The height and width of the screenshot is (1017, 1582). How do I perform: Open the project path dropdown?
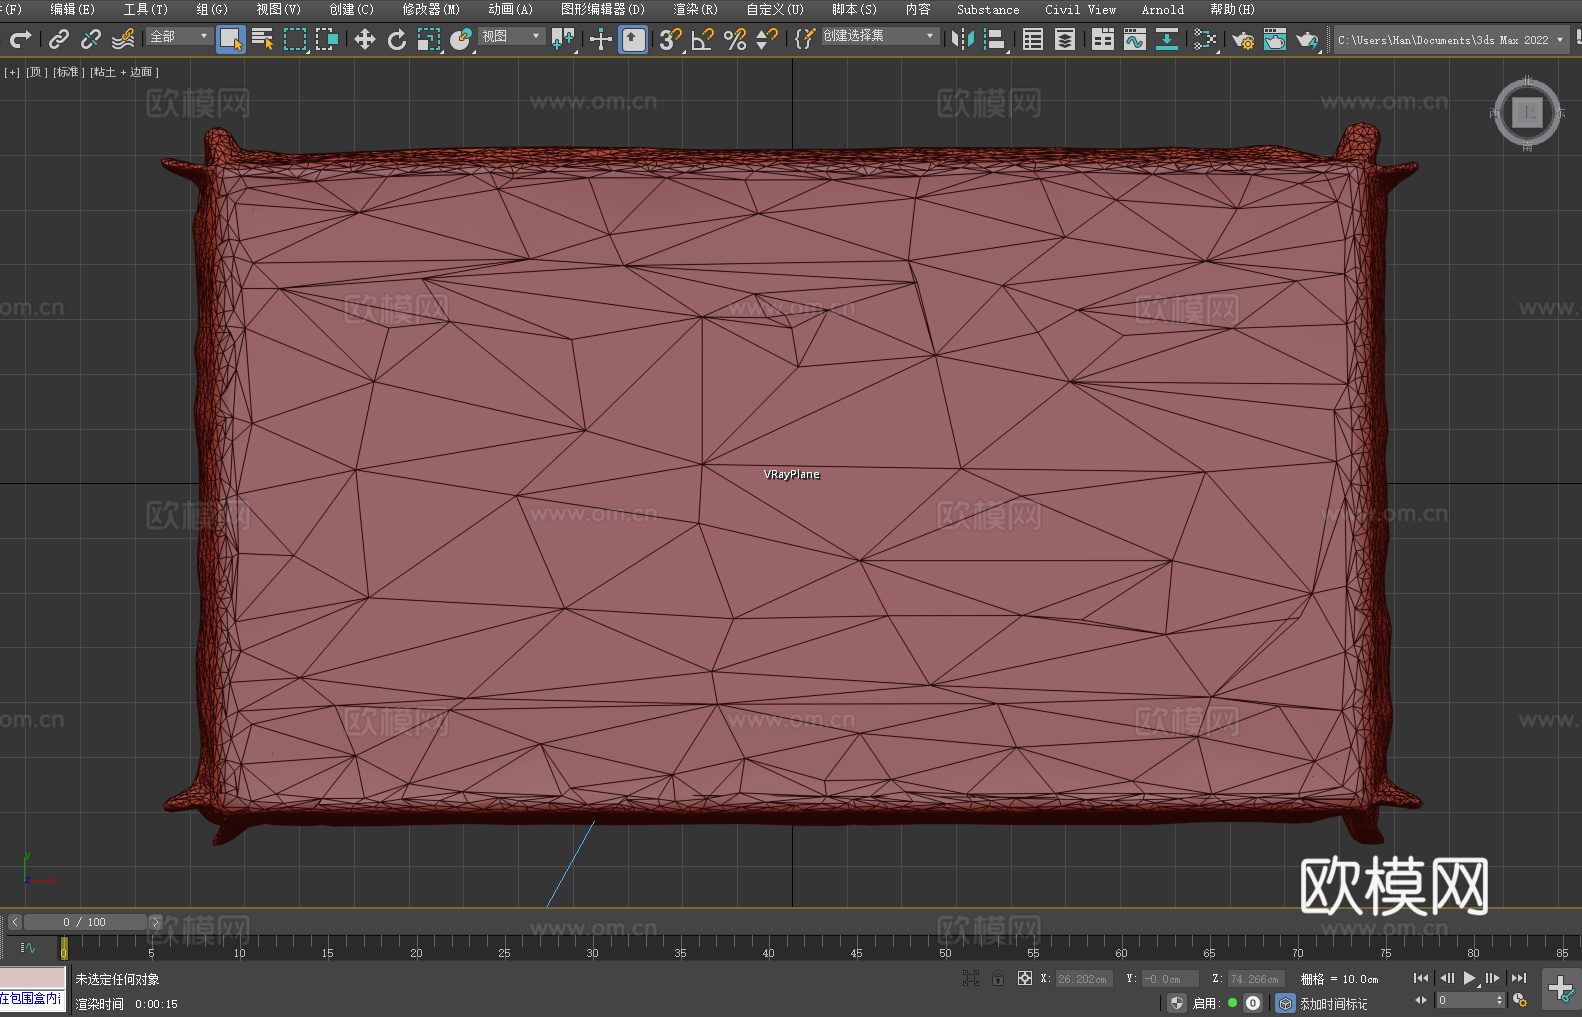click(x=1450, y=40)
